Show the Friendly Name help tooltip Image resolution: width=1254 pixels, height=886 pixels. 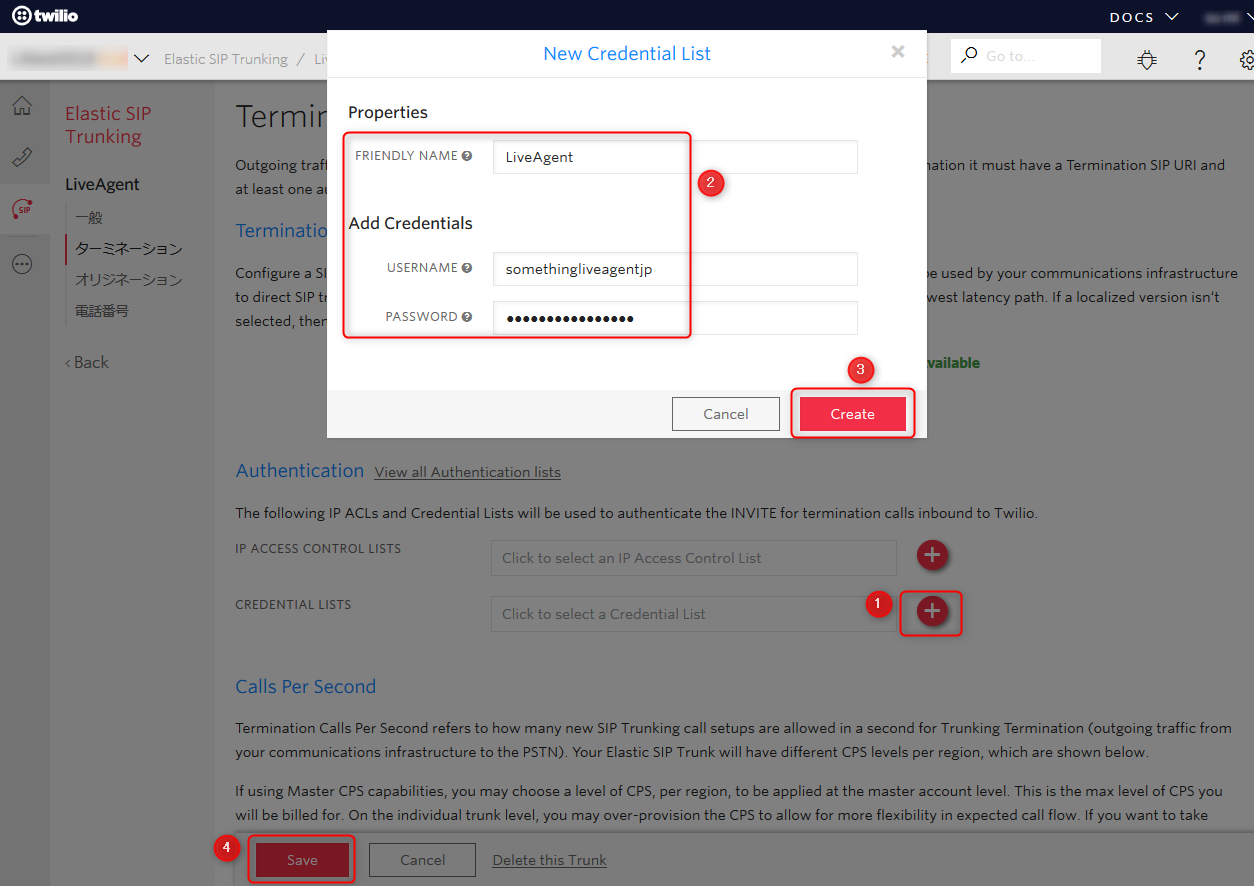467,156
